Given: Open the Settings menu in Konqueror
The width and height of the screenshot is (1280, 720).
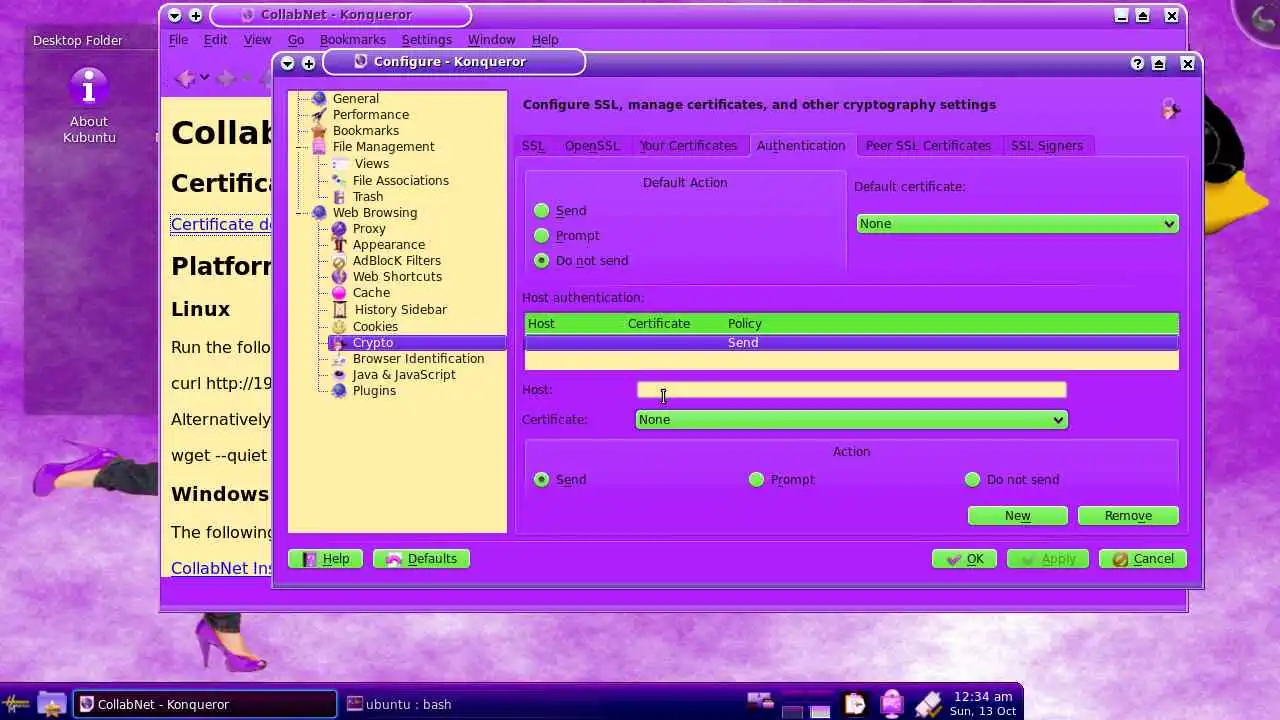Looking at the screenshot, I should (x=426, y=39).
